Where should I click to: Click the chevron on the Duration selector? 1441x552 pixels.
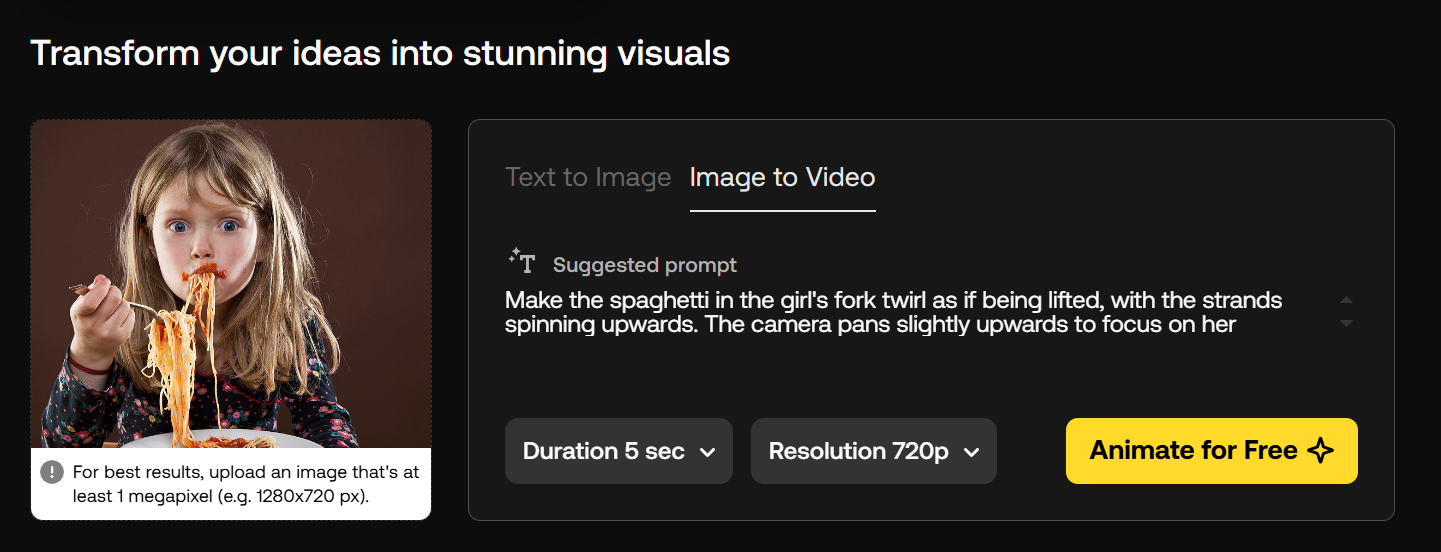coord(708,452)
